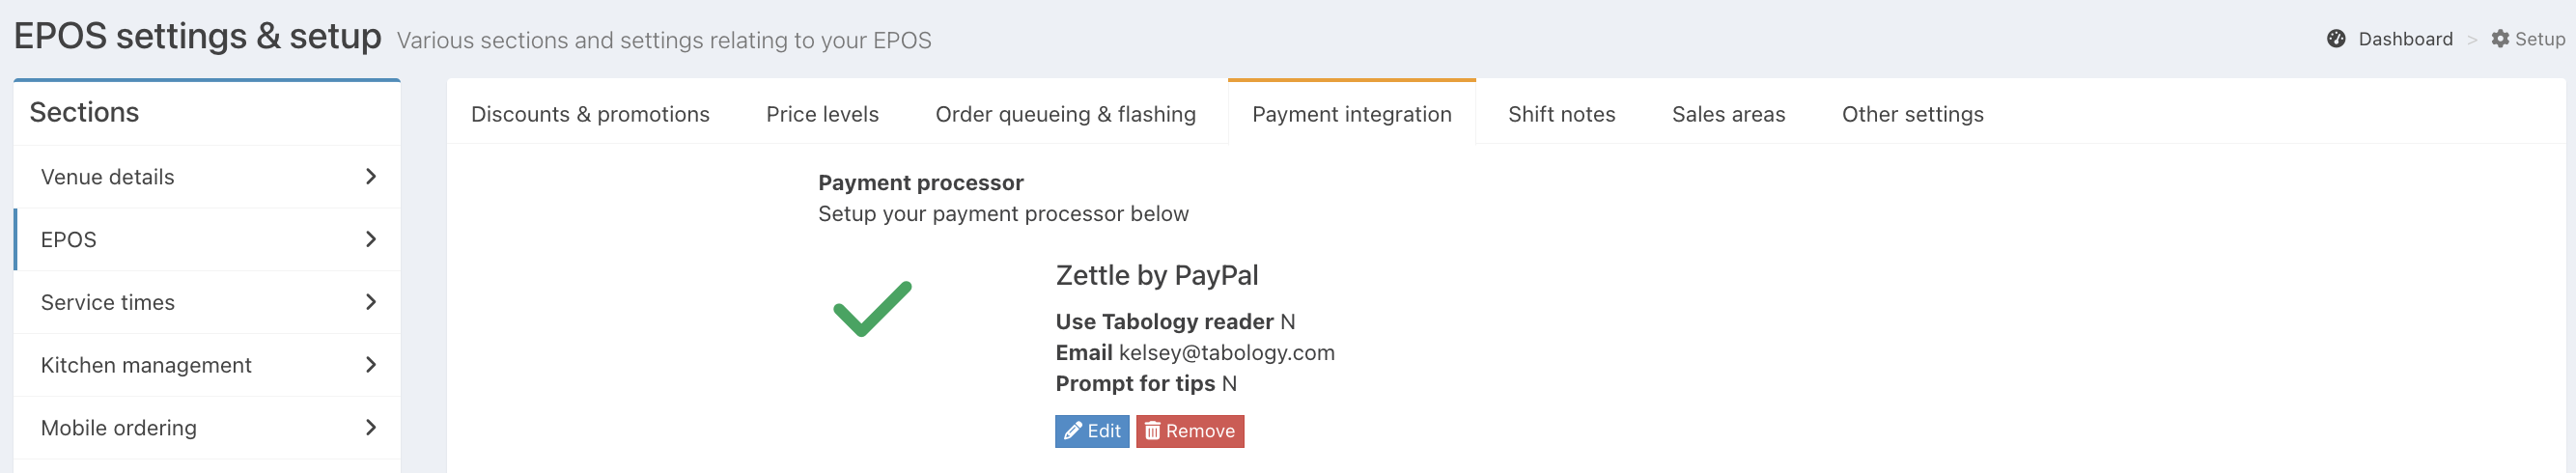Click the green checkmark beside Zettle

click(x=872, y=309)
